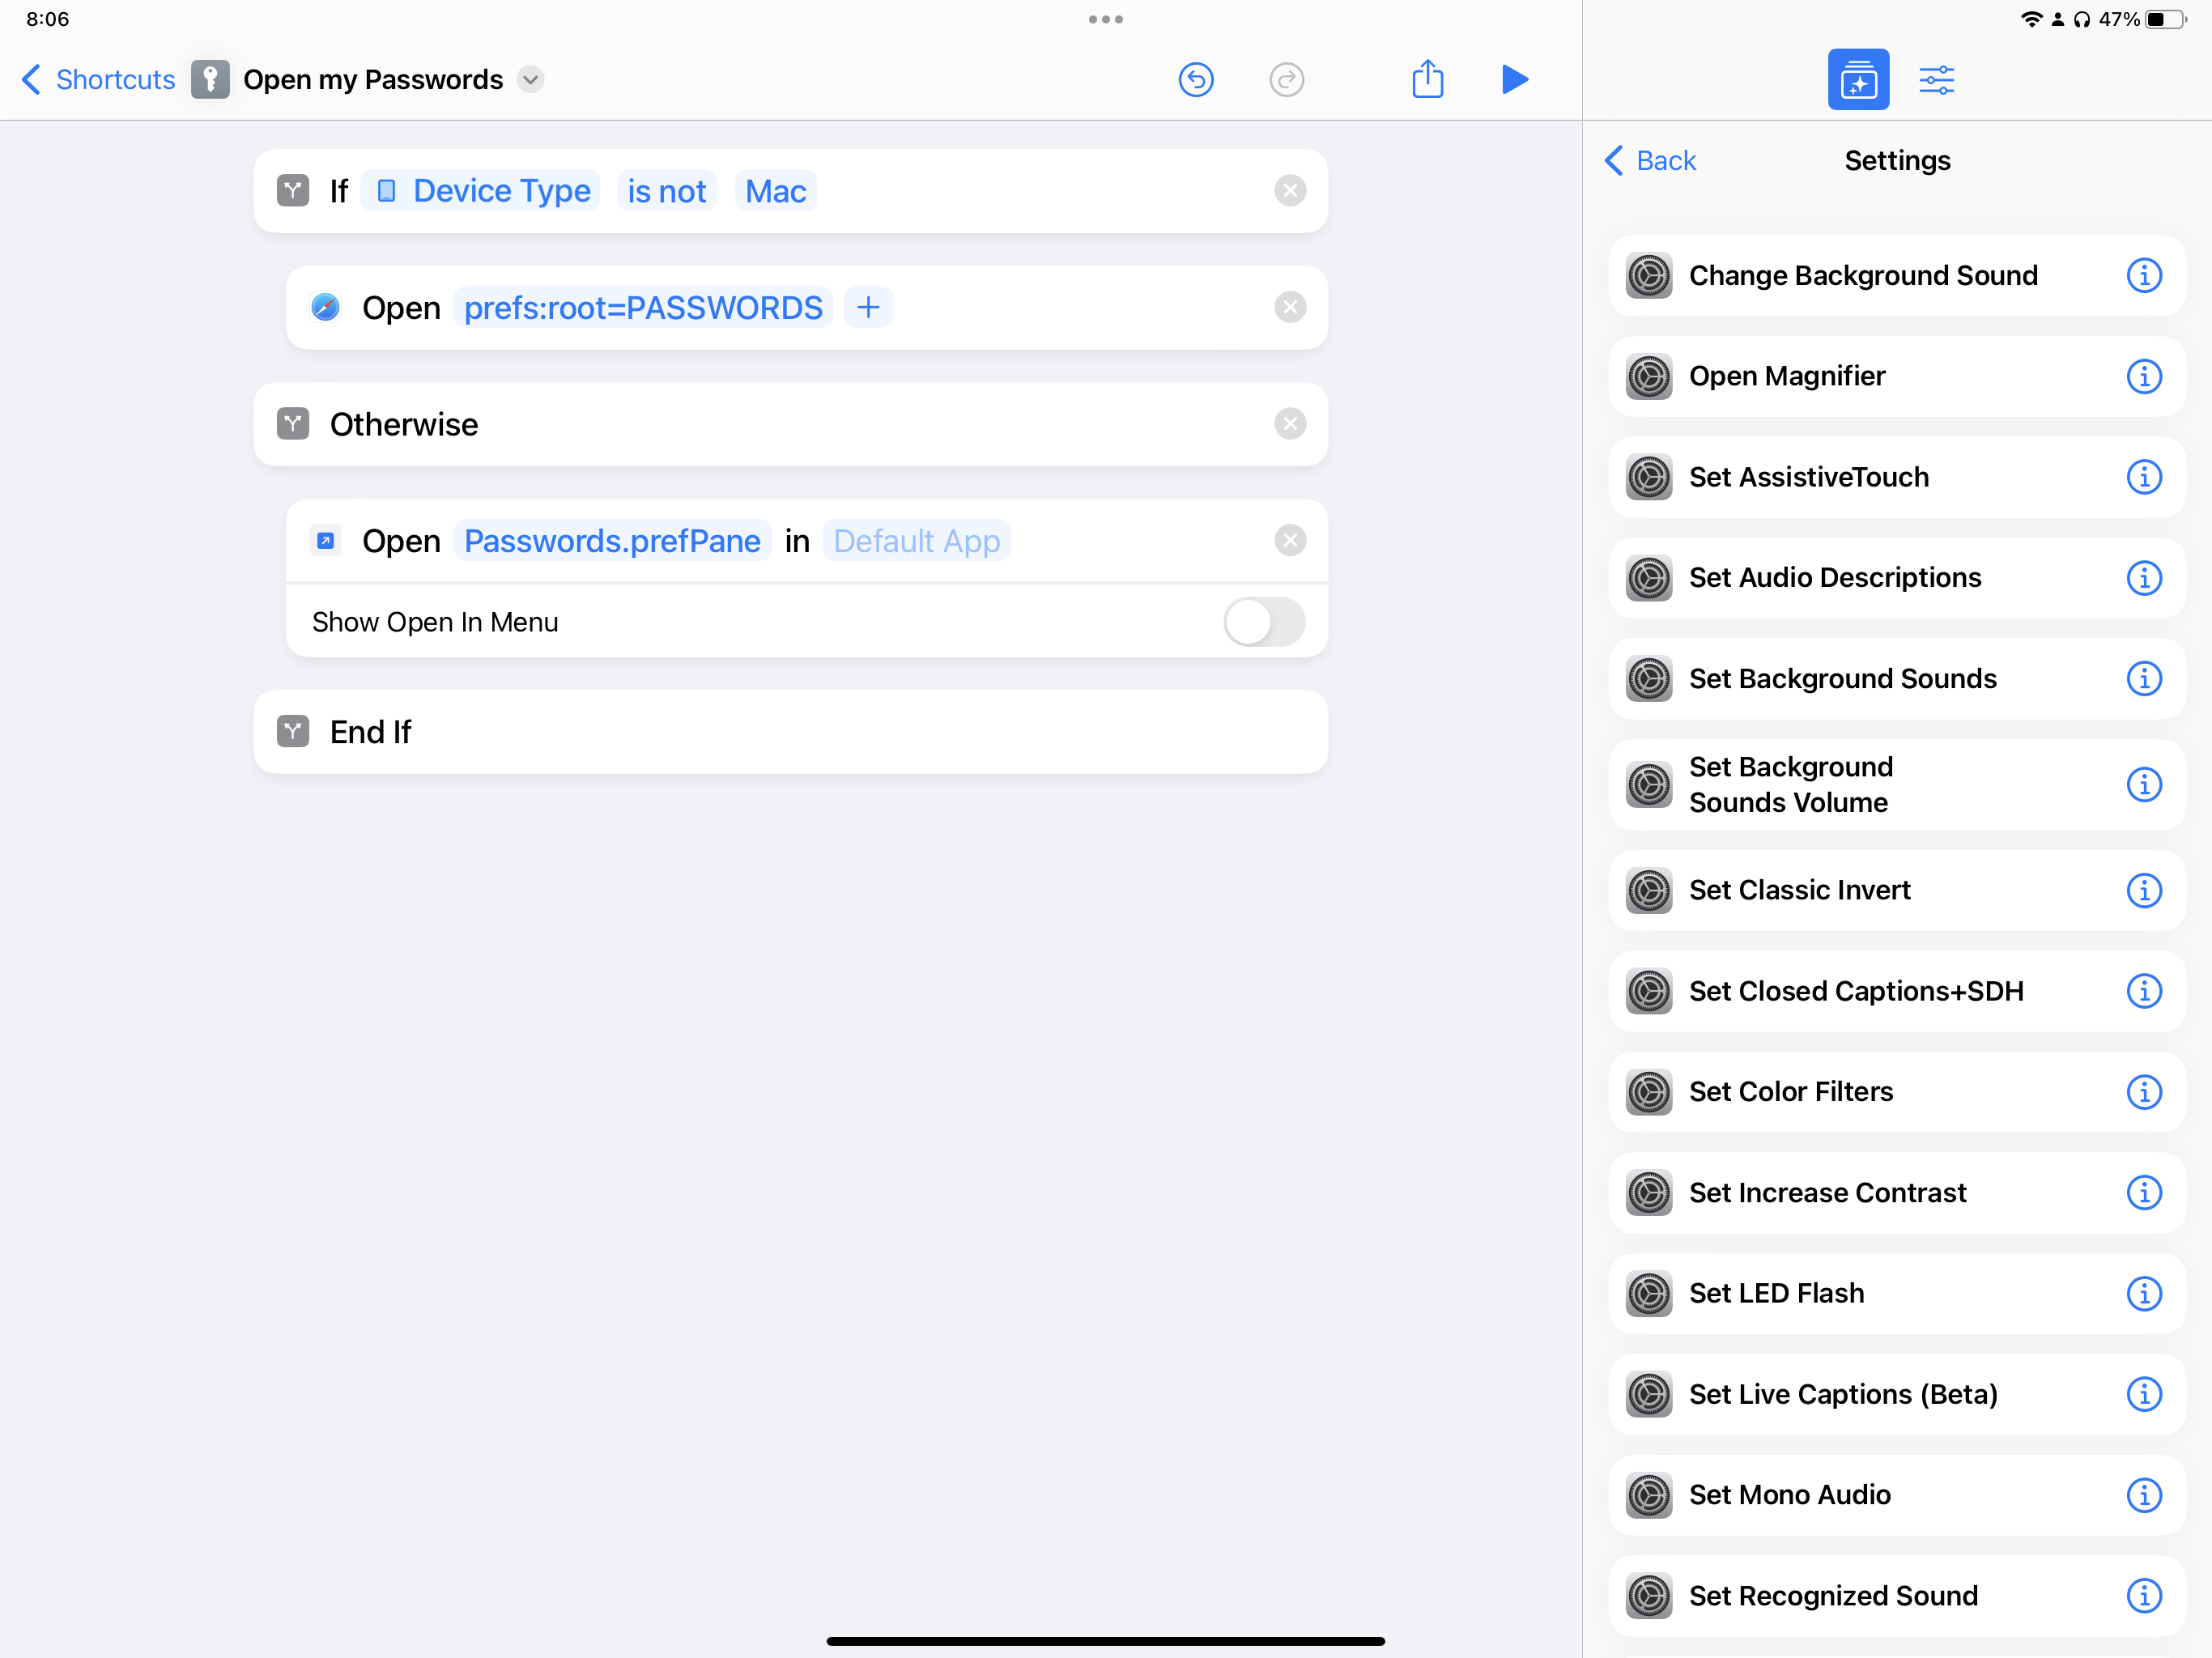Open the shortcut details sliders icon
This screenshot has width=2212, height=1658.
pyautogui.click(x=1936, y=79)
